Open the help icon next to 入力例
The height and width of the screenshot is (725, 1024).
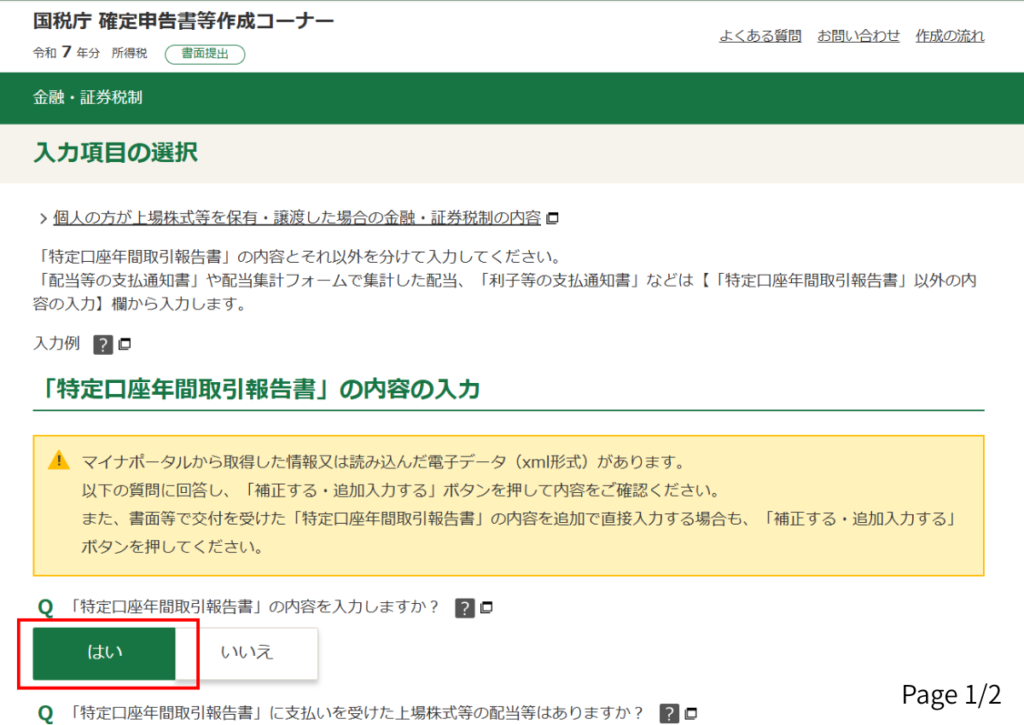pos(102,344)
